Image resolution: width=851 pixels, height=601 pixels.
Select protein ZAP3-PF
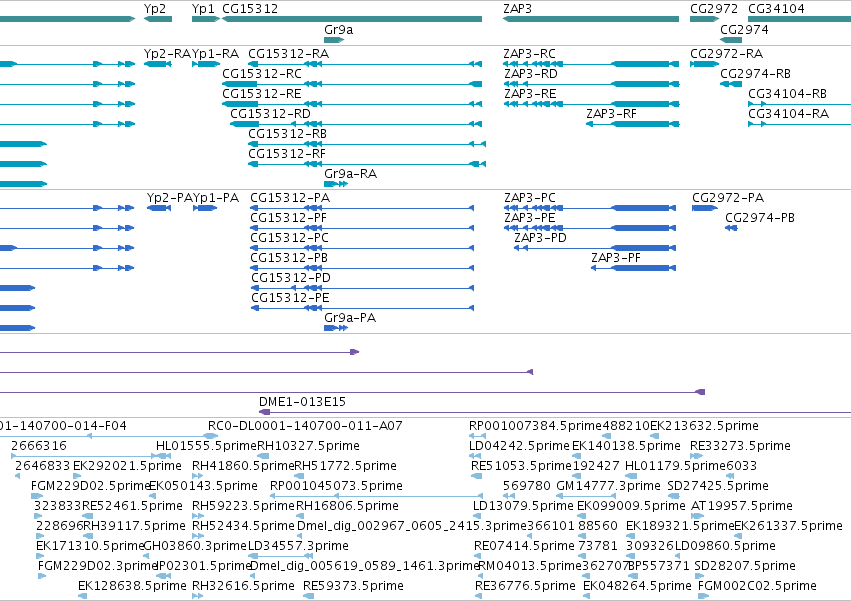click(616, 258)
